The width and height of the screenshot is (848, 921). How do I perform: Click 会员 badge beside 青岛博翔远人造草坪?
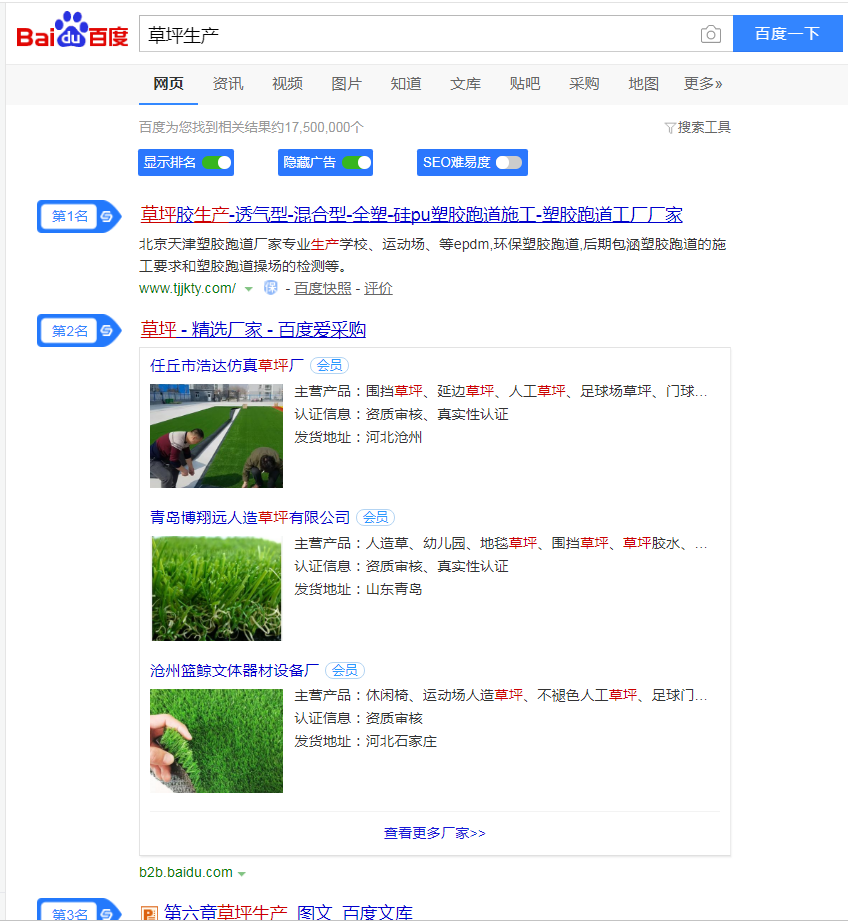pyautogui.click(x=375, y=517)
